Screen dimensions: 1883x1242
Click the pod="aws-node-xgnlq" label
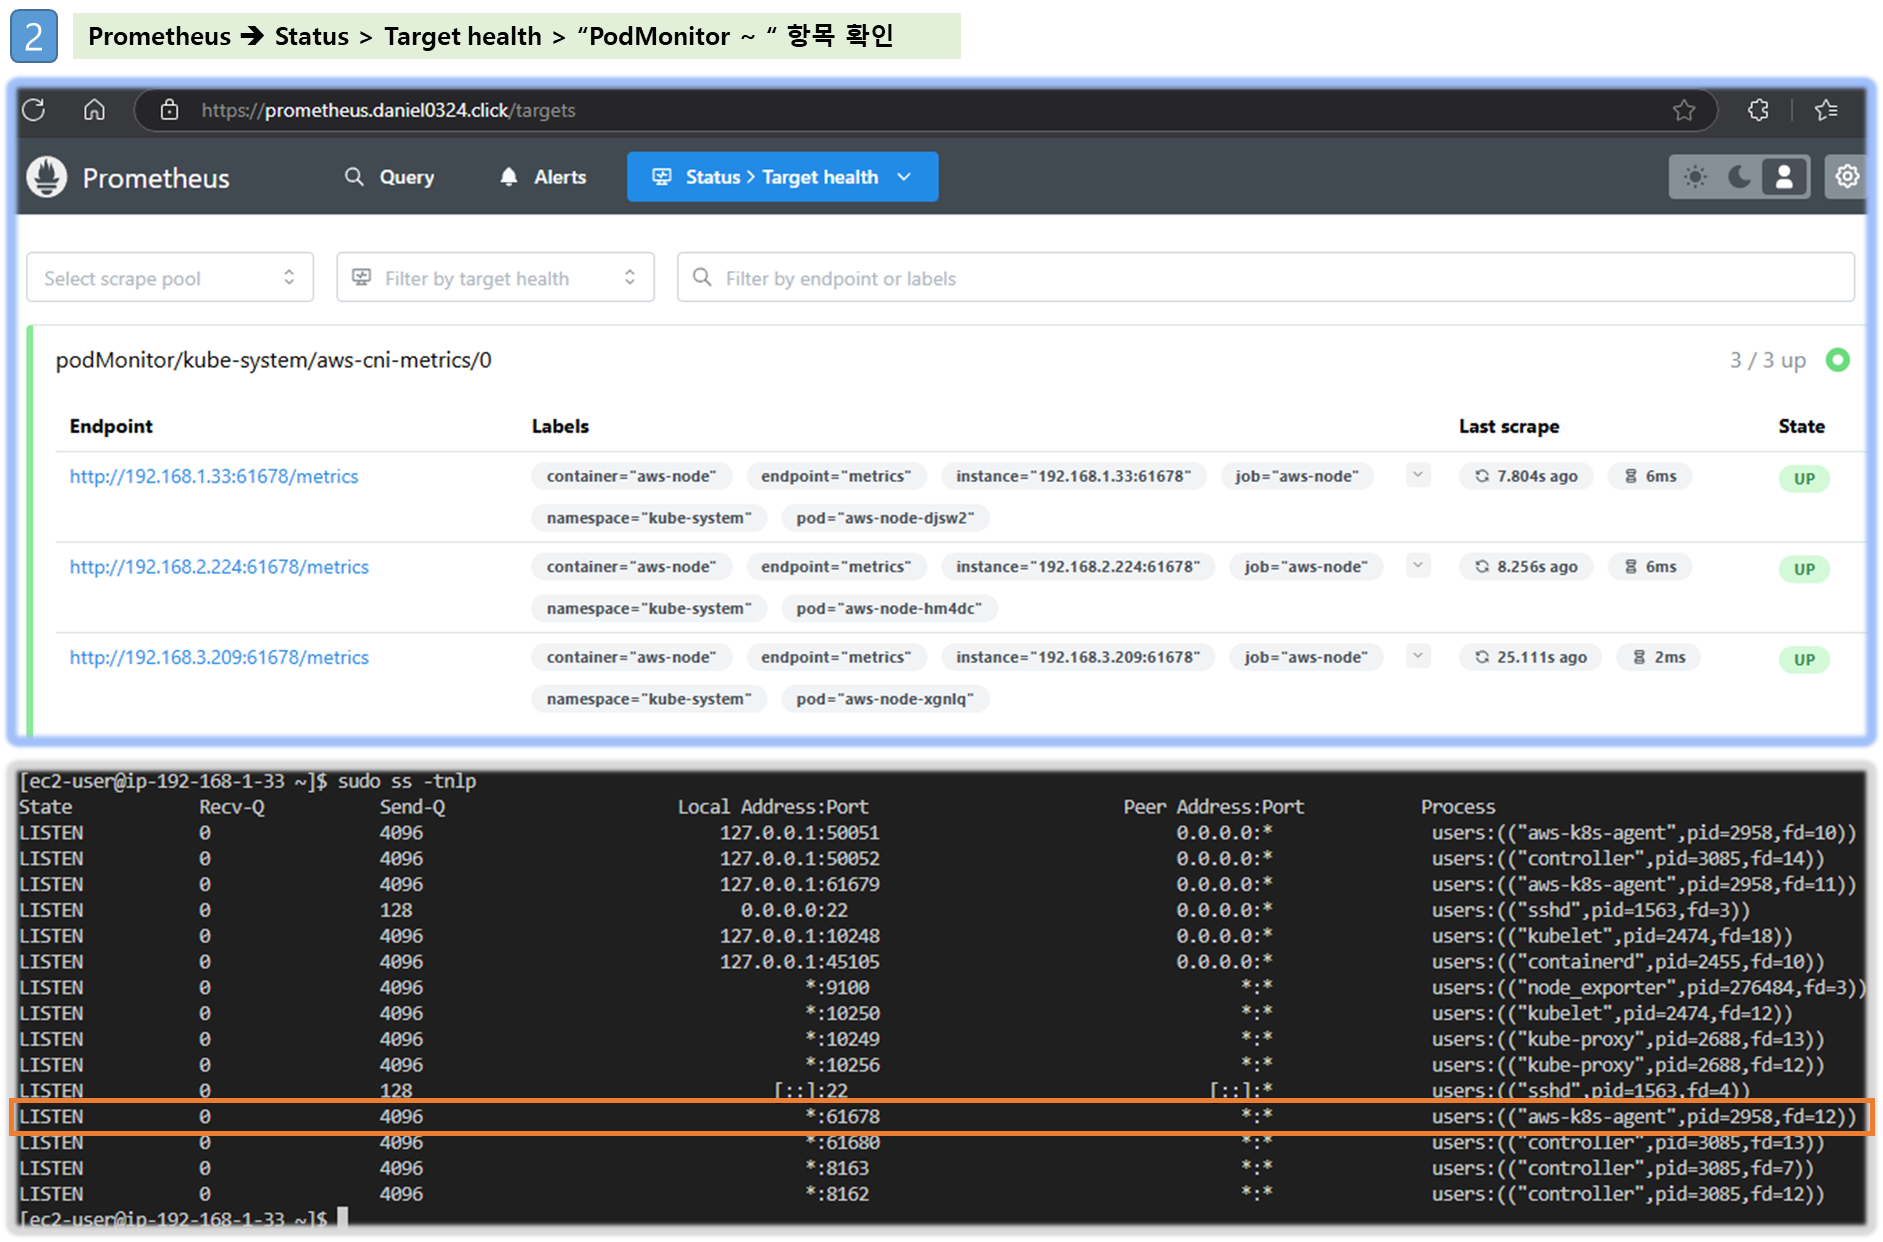tap(885, 699)
